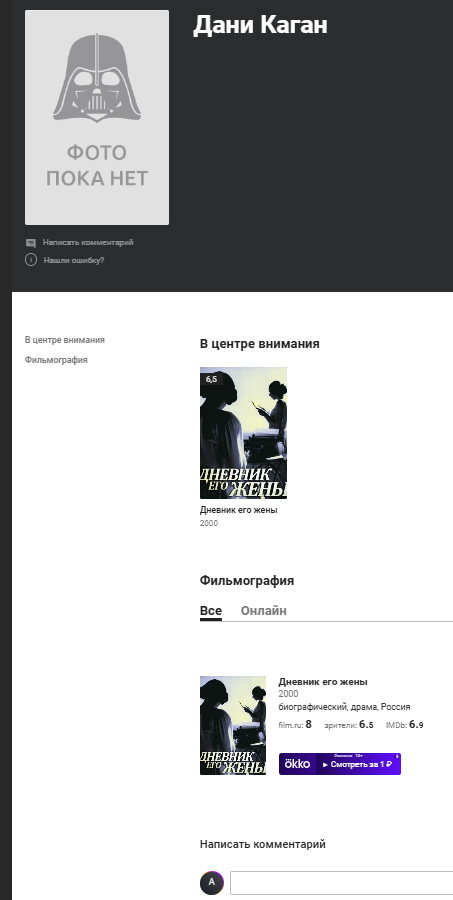Click the info icon beside Нашли ошибку
Viewport: 453px width, 900px height.
point(31,260)
